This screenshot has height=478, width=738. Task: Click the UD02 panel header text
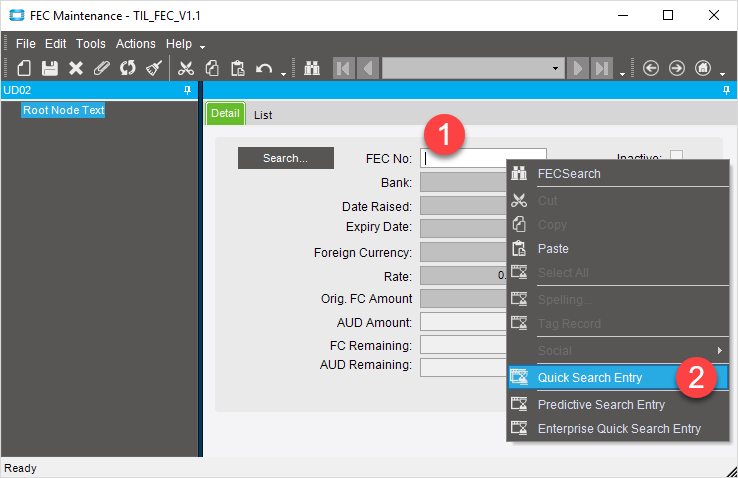click(x=17, y=90)
